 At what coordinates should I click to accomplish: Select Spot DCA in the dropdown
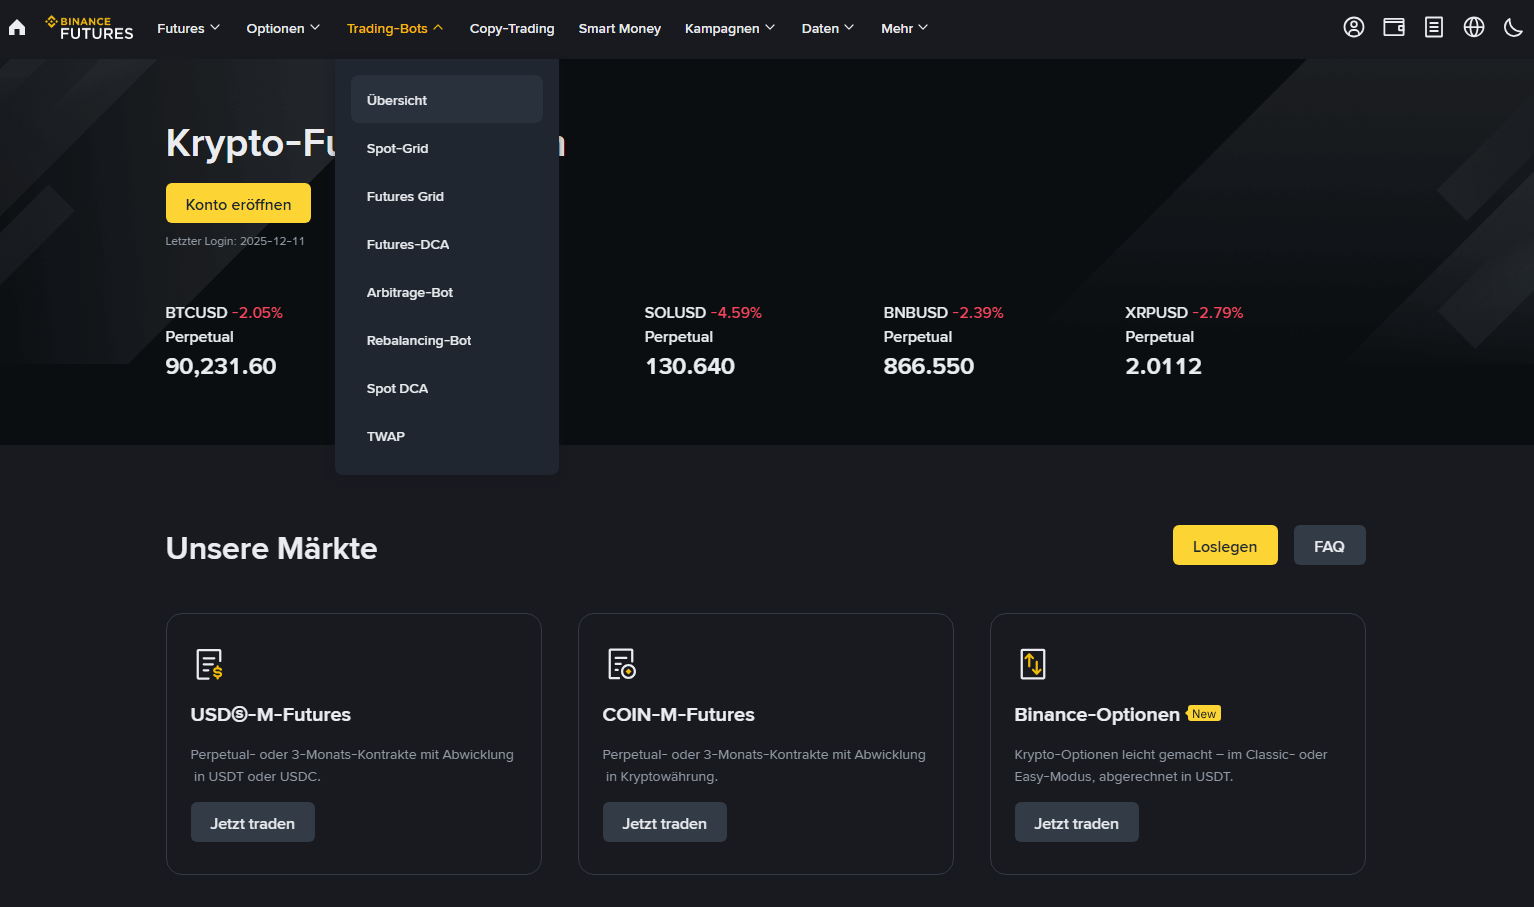[x=447, y=388]
